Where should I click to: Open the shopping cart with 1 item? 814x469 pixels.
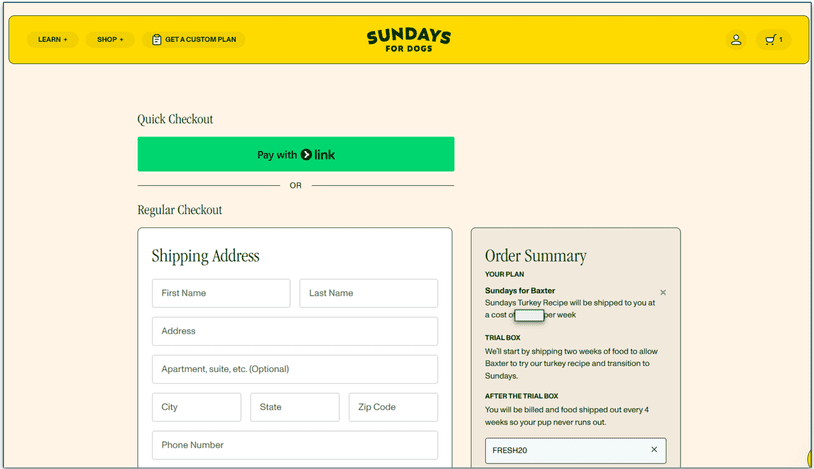[x=774, y=39]
